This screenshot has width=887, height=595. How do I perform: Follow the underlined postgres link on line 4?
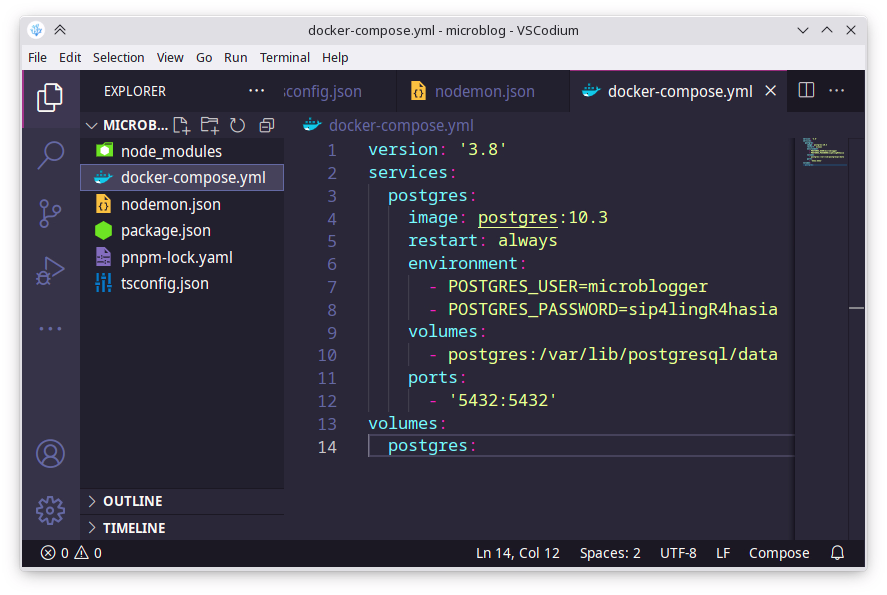click(517, 217)
